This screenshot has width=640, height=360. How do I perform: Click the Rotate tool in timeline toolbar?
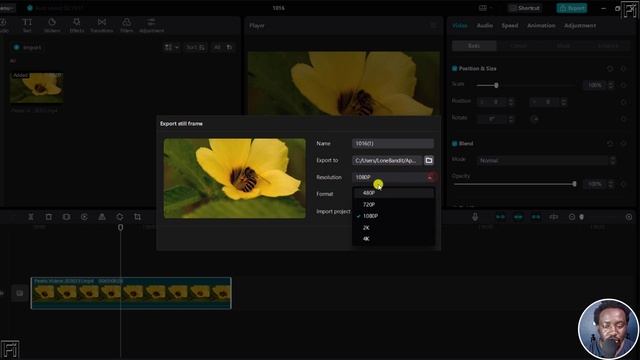(x=120, y=217)
